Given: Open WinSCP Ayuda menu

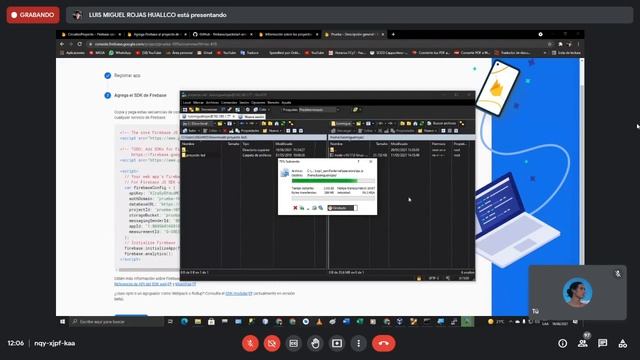Looking at the screenshot, I should tap(287, 102).
